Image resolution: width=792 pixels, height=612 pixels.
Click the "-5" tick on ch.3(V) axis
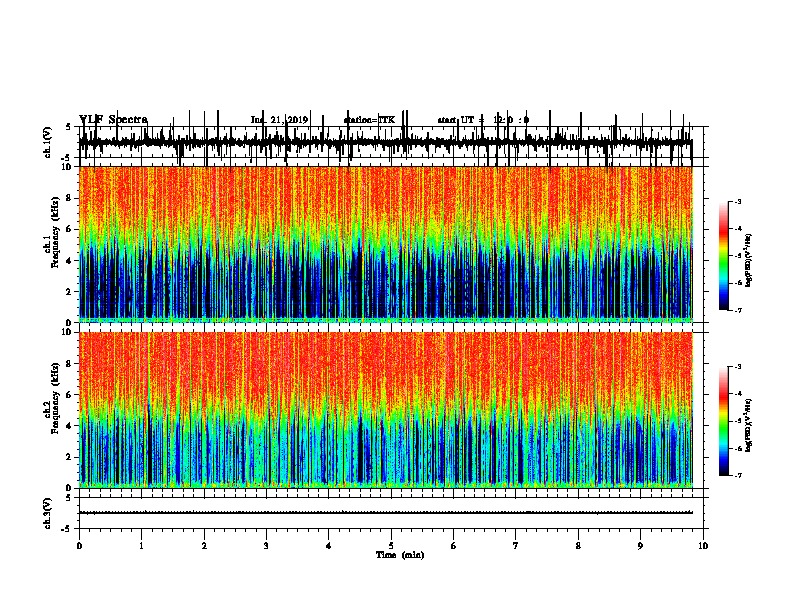(x=67, y=529)
